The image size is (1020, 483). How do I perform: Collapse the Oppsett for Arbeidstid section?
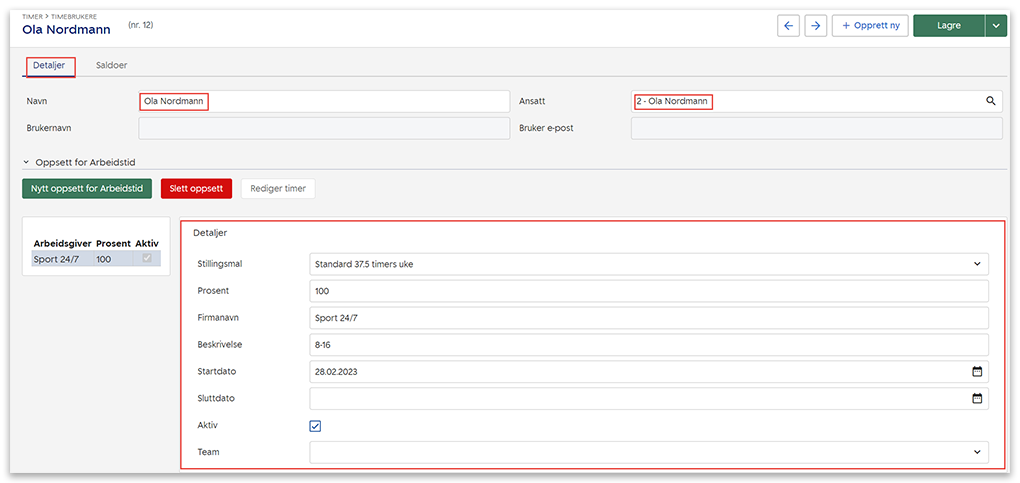click(x=27, y=161)
